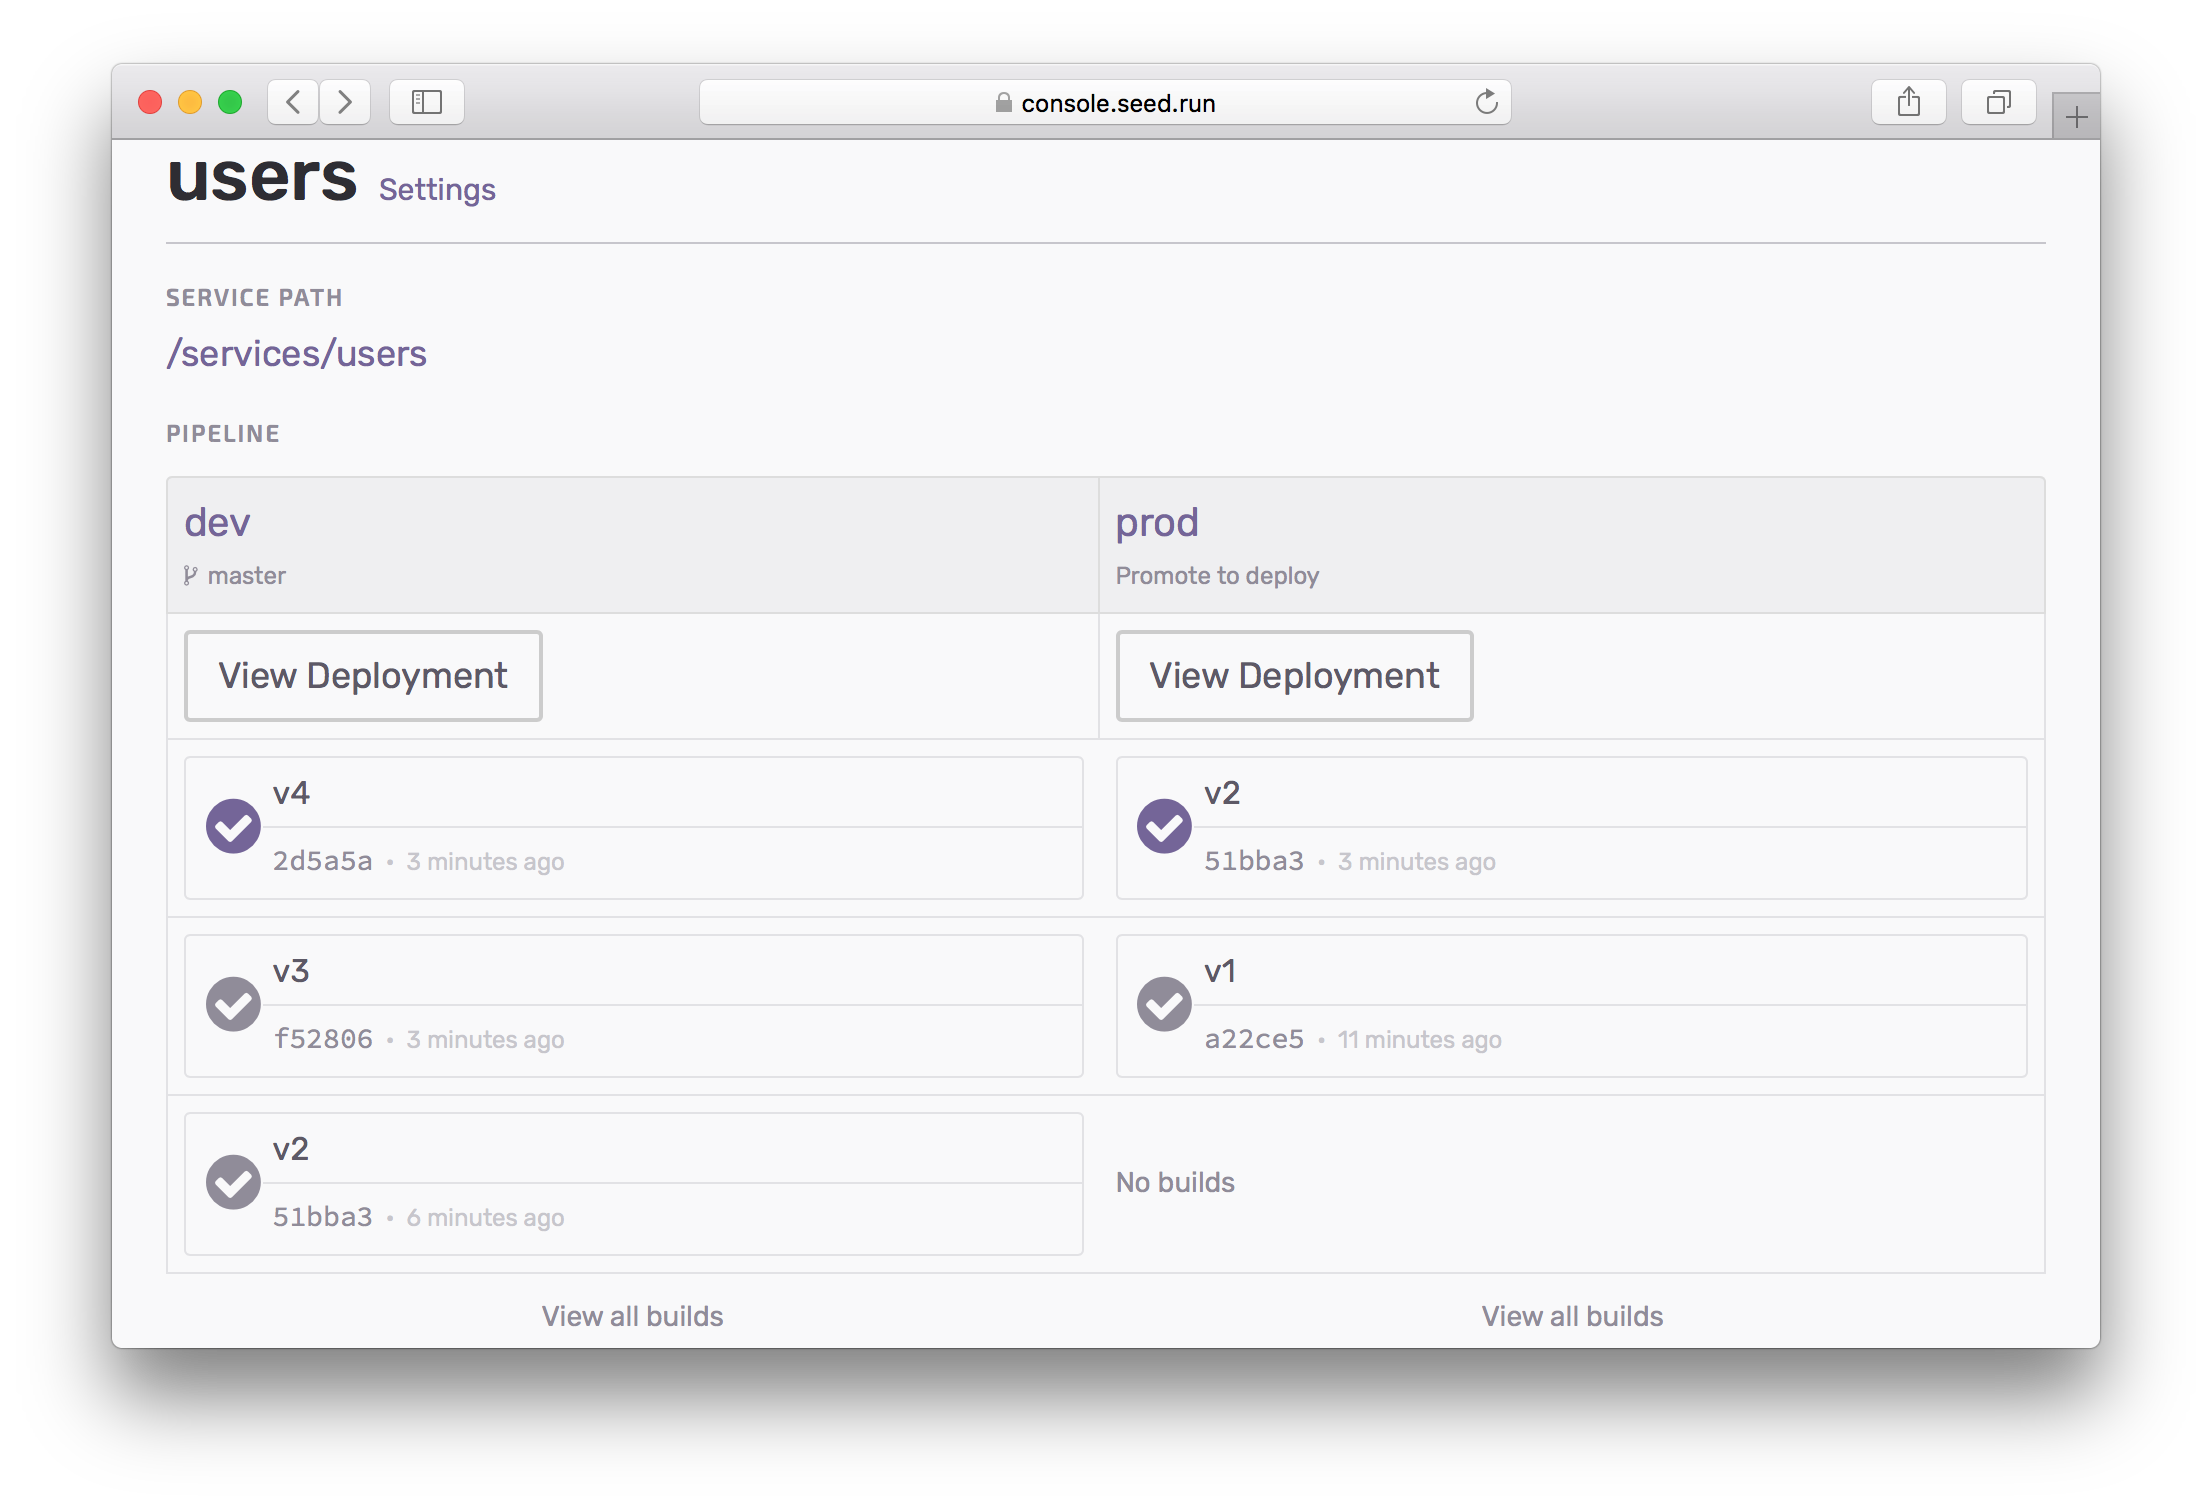This screenshot has height=1508, width=2212.
Task: Click the checkmark icon on prod v1 build
Action: tap(1164, 1004)
